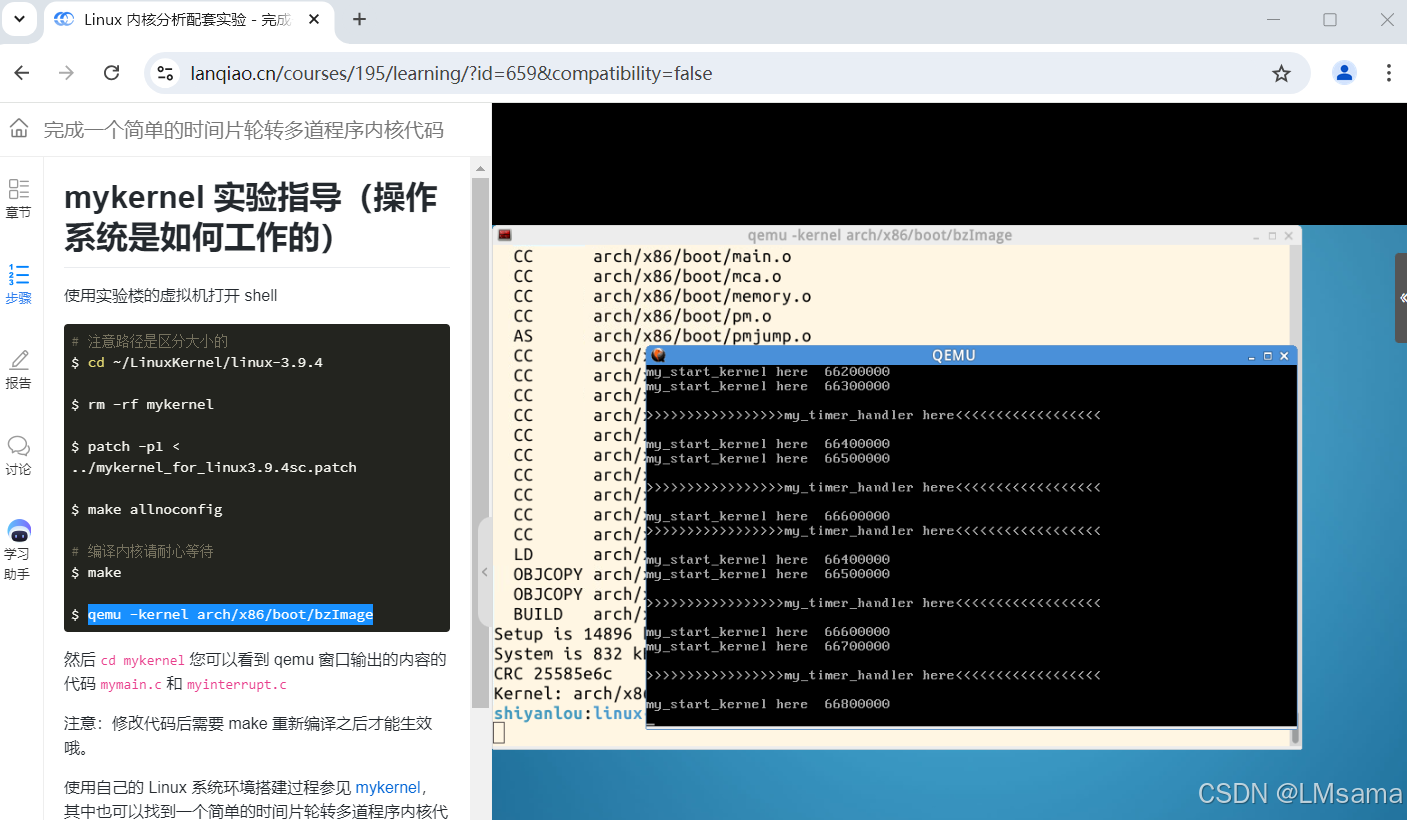Viewport: 1407px width, 820px height.
Task: Open the Chrome three-dot menu
Action: (x=1389, y=73)
